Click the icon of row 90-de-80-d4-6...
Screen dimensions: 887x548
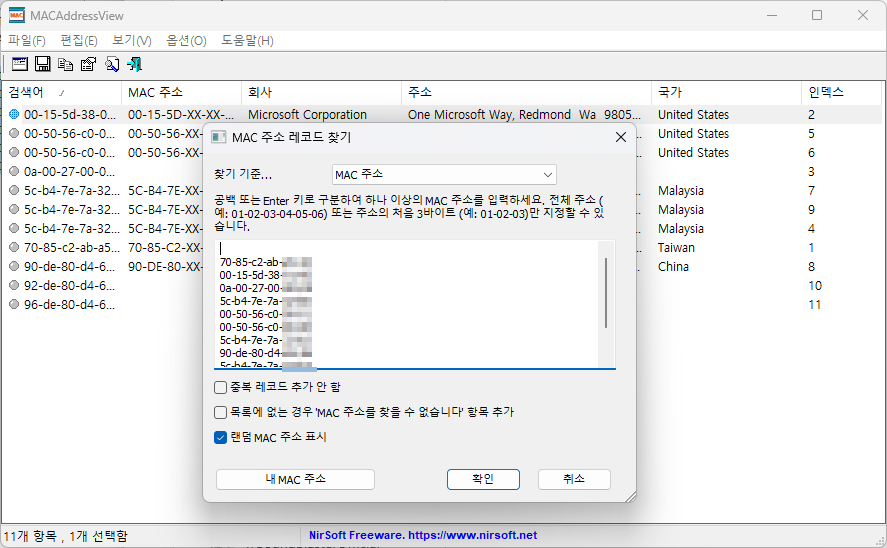[x=14, y=266]
